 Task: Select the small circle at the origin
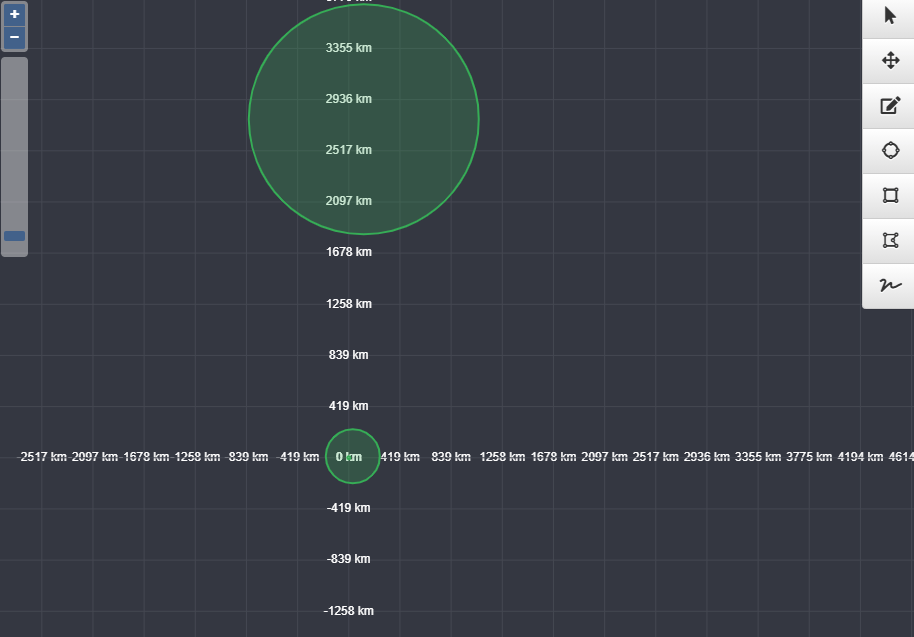352,456
